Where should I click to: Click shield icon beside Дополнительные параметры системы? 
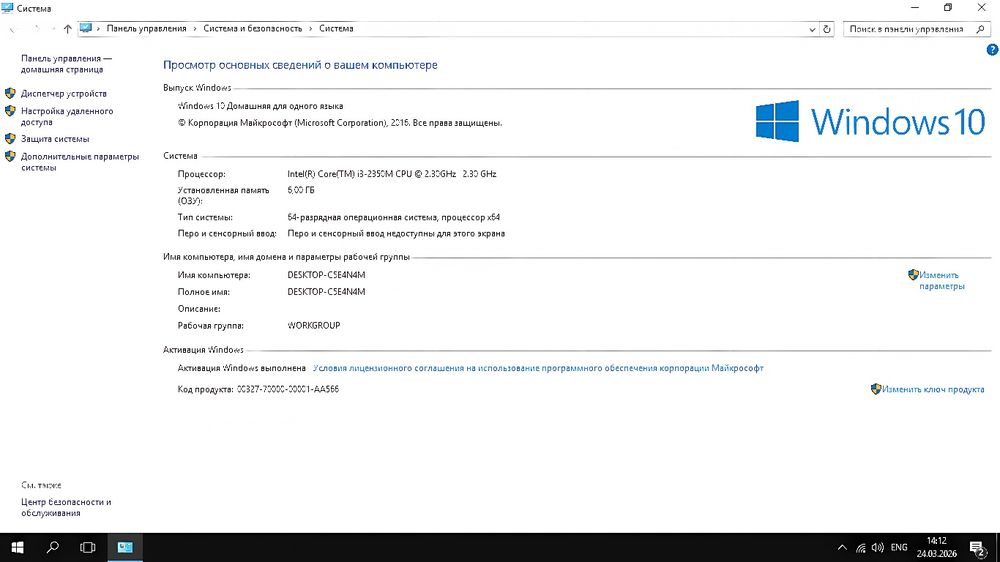pyautogui.click(x=10, y=156)
